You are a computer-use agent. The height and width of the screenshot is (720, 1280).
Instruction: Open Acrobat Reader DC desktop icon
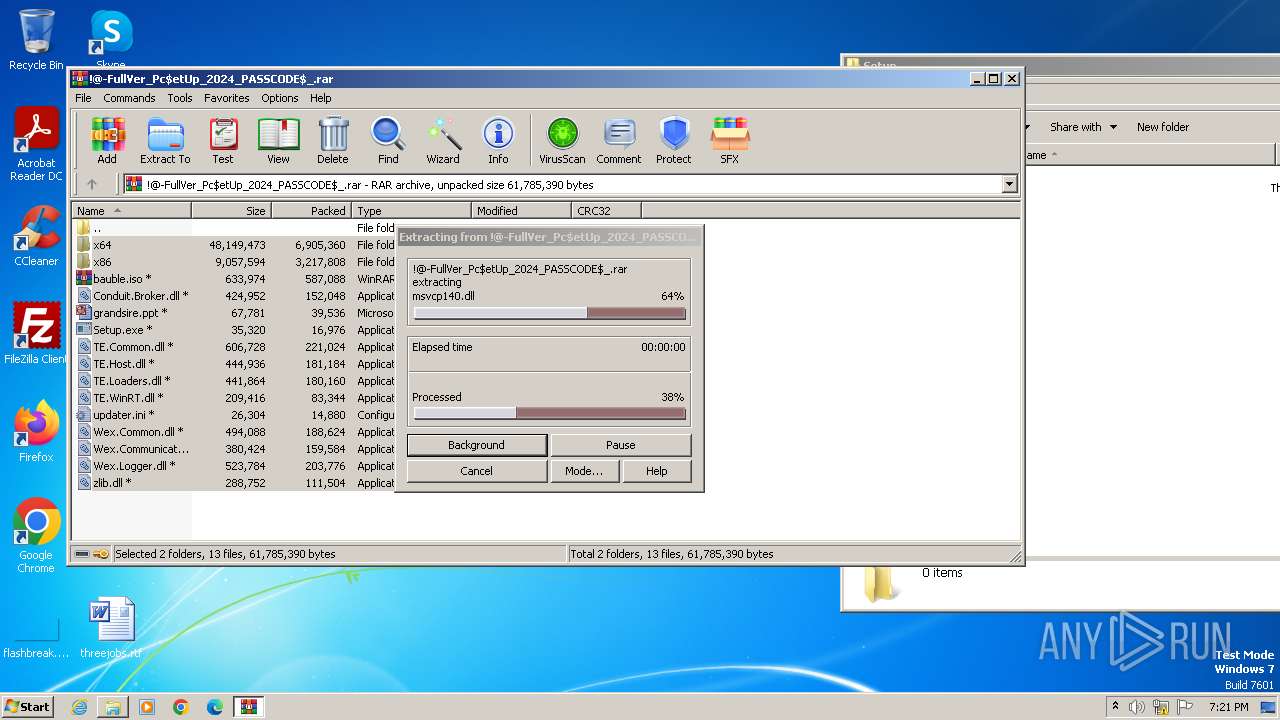coord(36,146)
